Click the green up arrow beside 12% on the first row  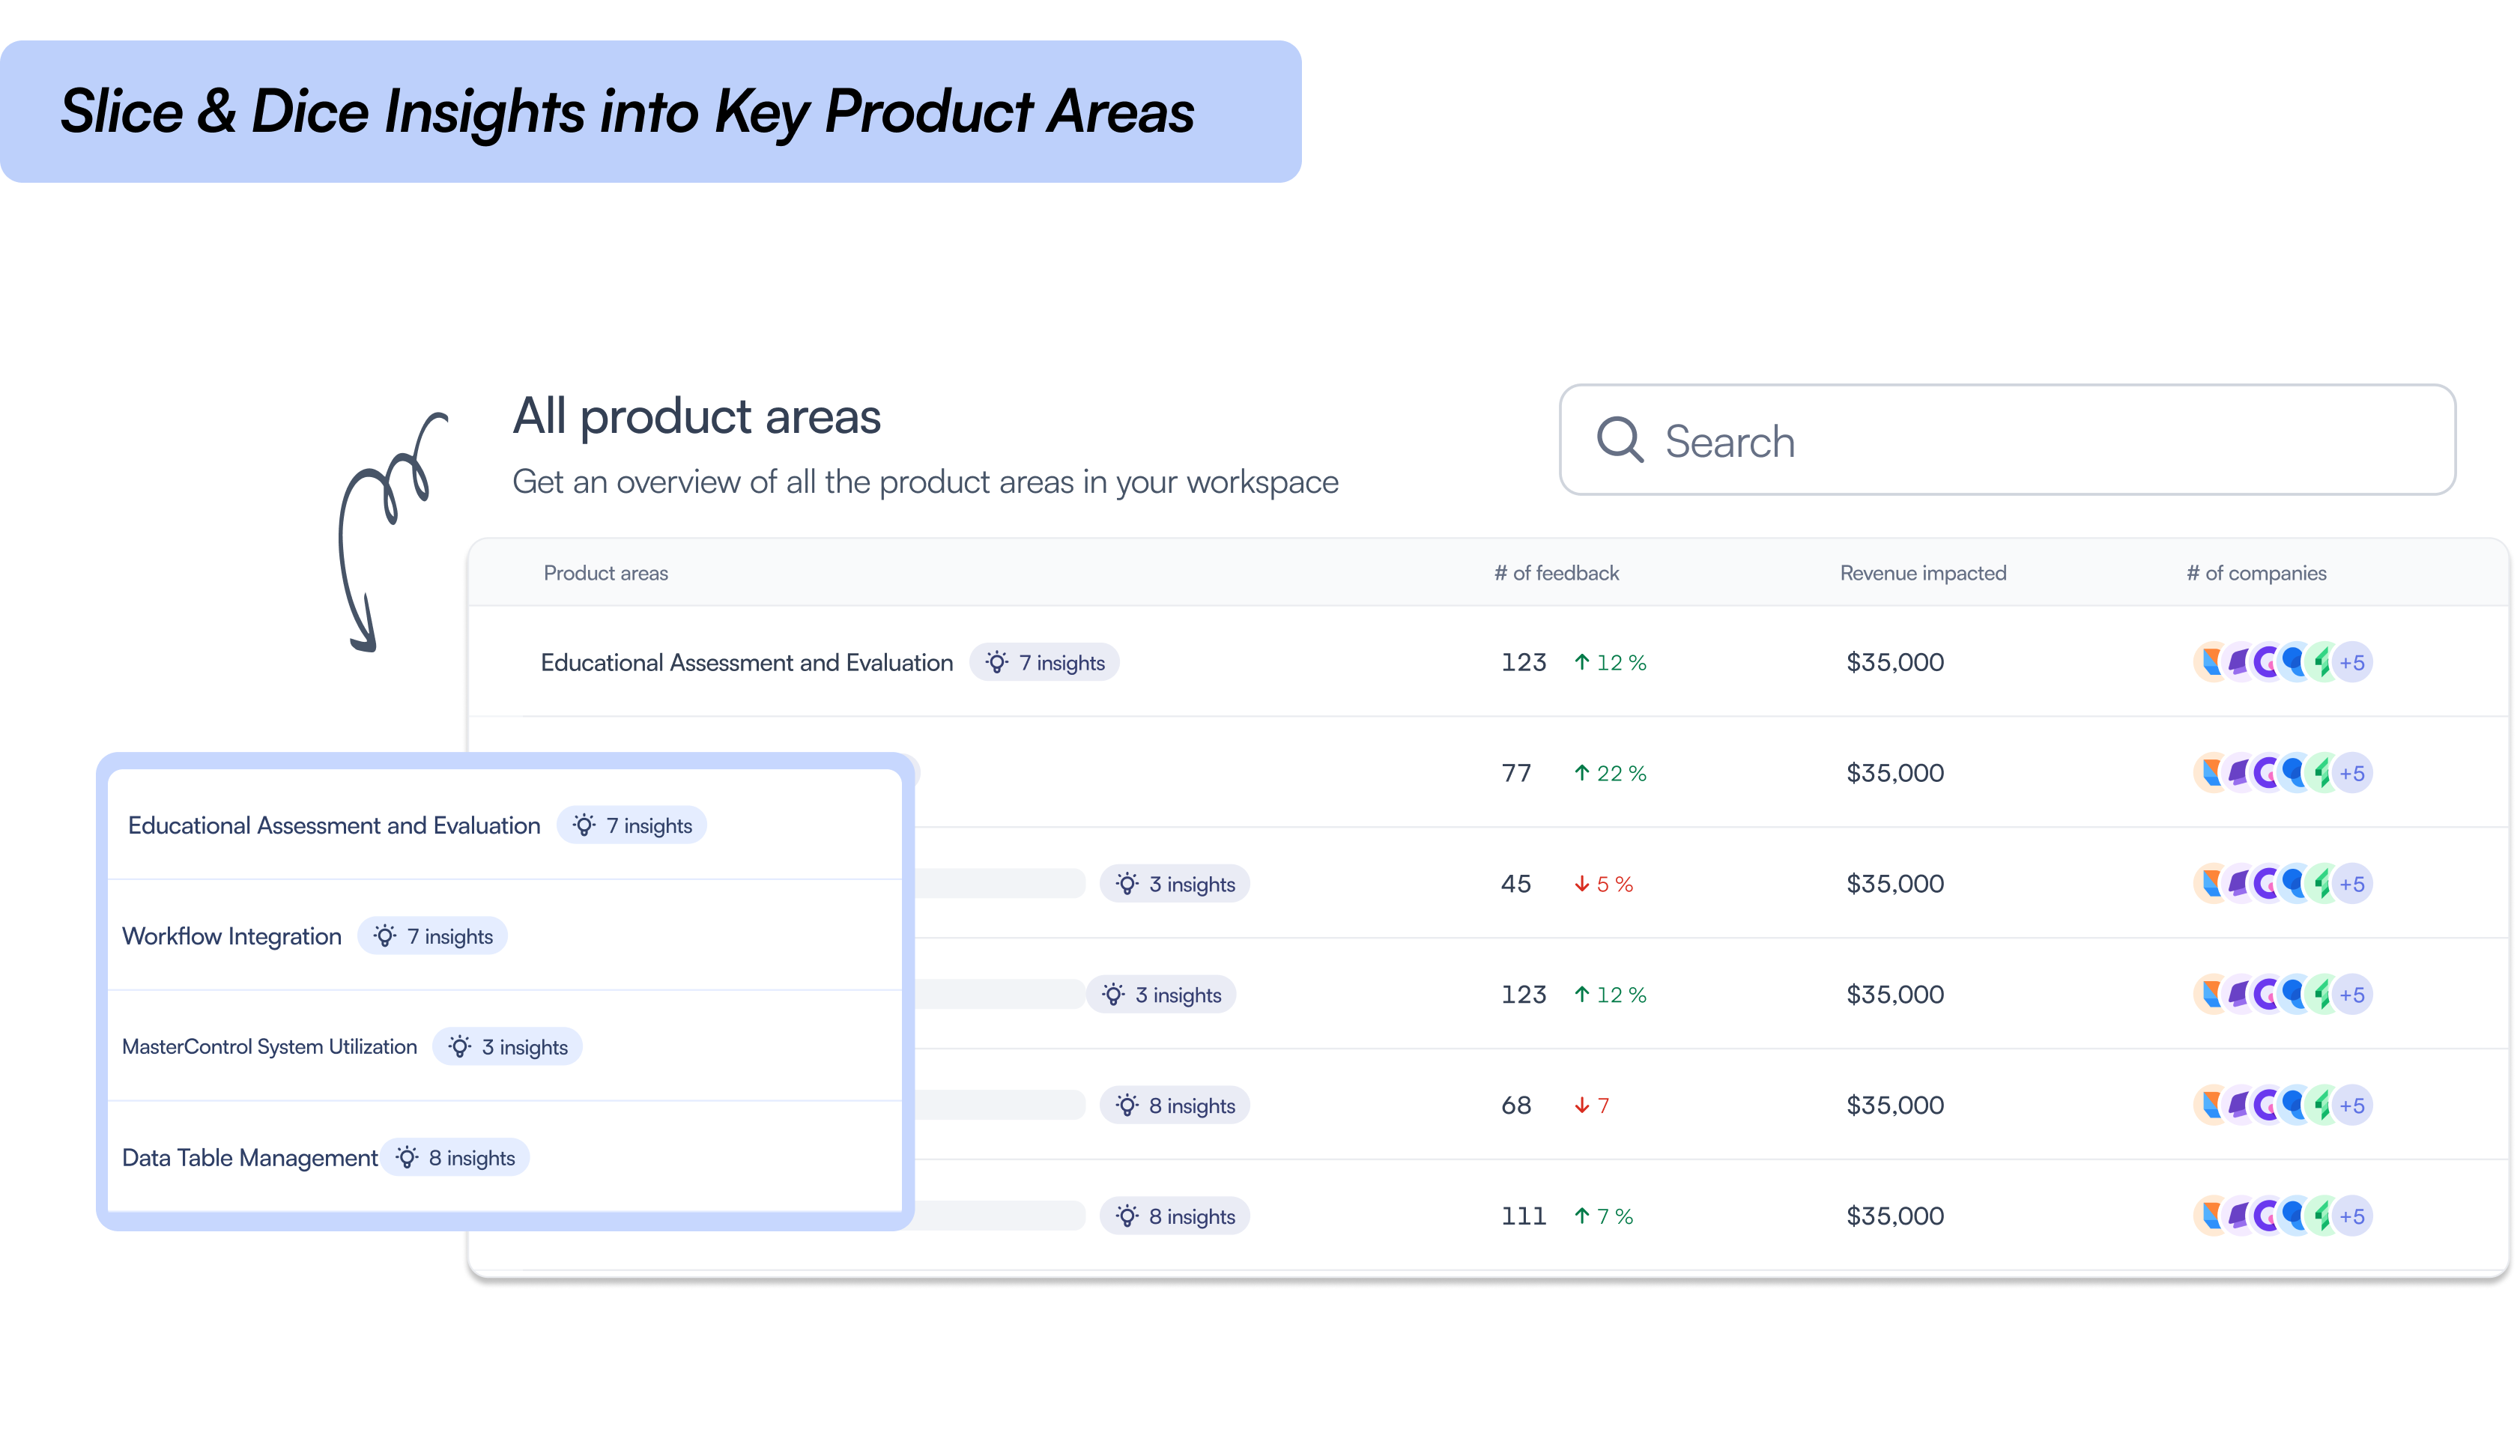point(1581,662)
